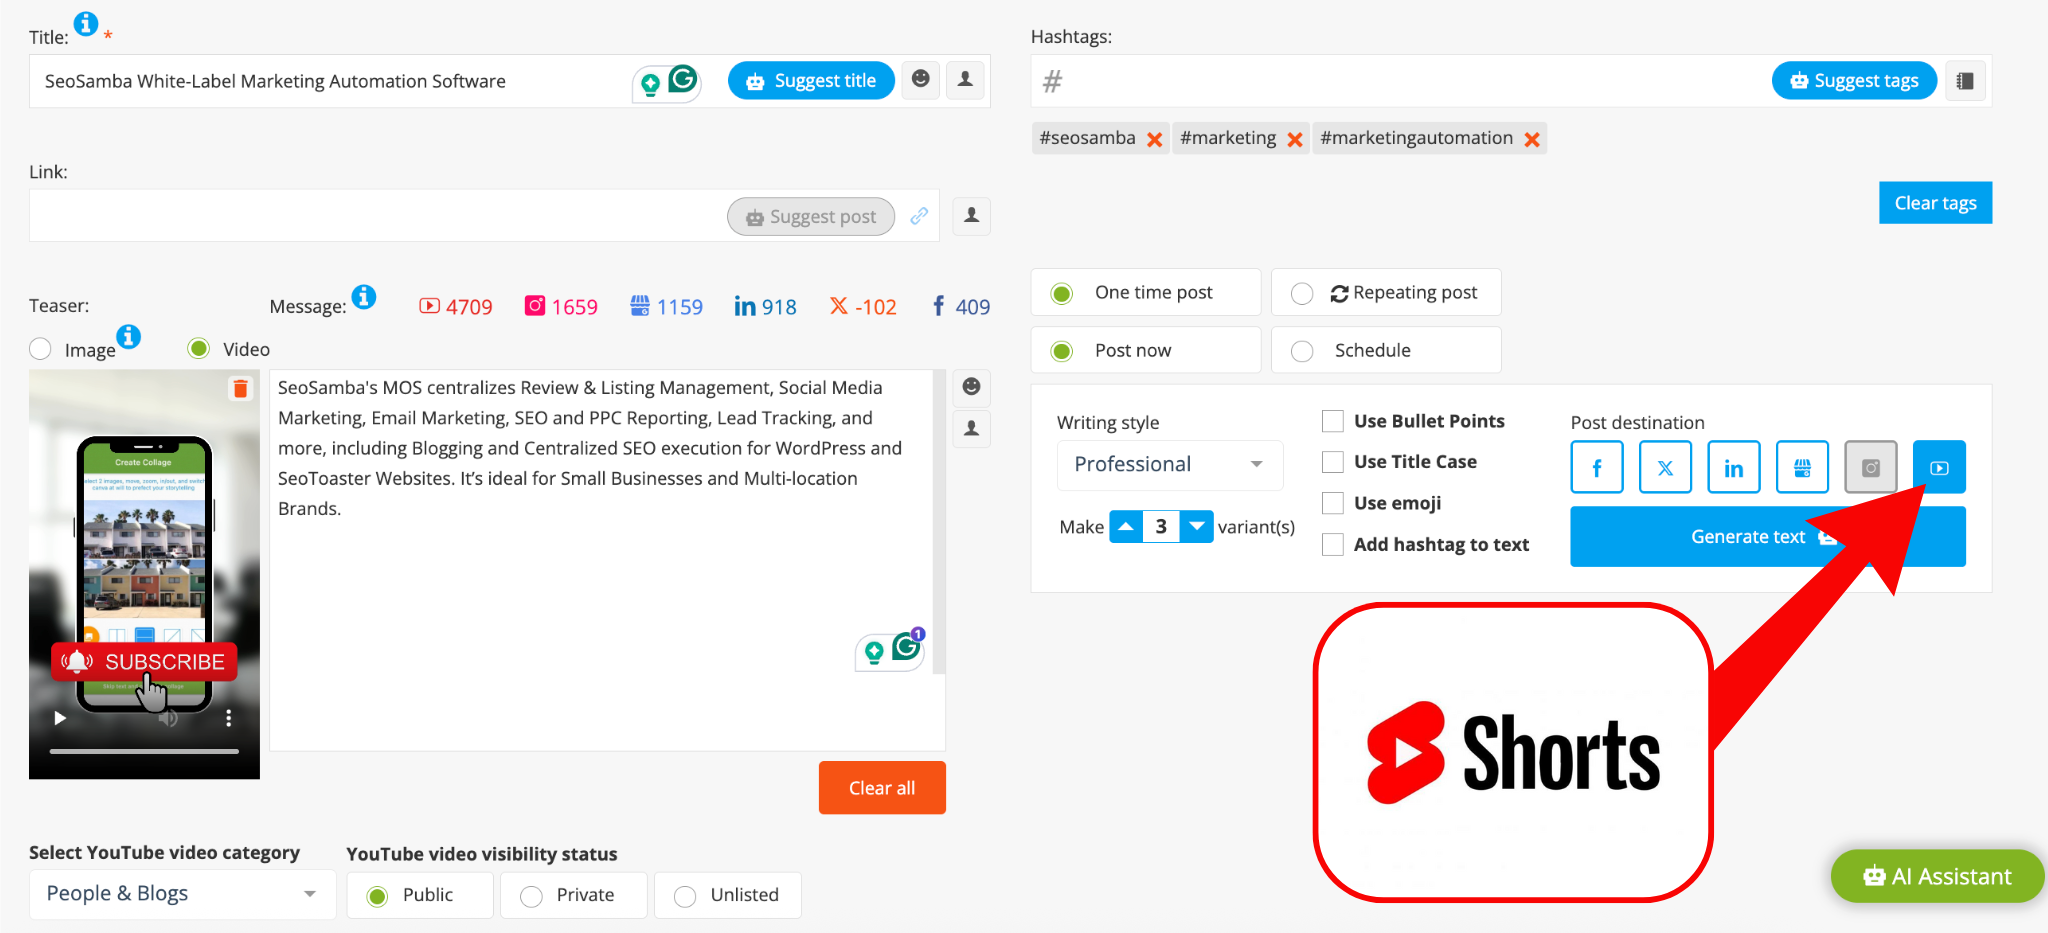This screenshot has width=2048, height=933.
Task: Set YouTube visibility to Public
Action: tap(420, 895)
